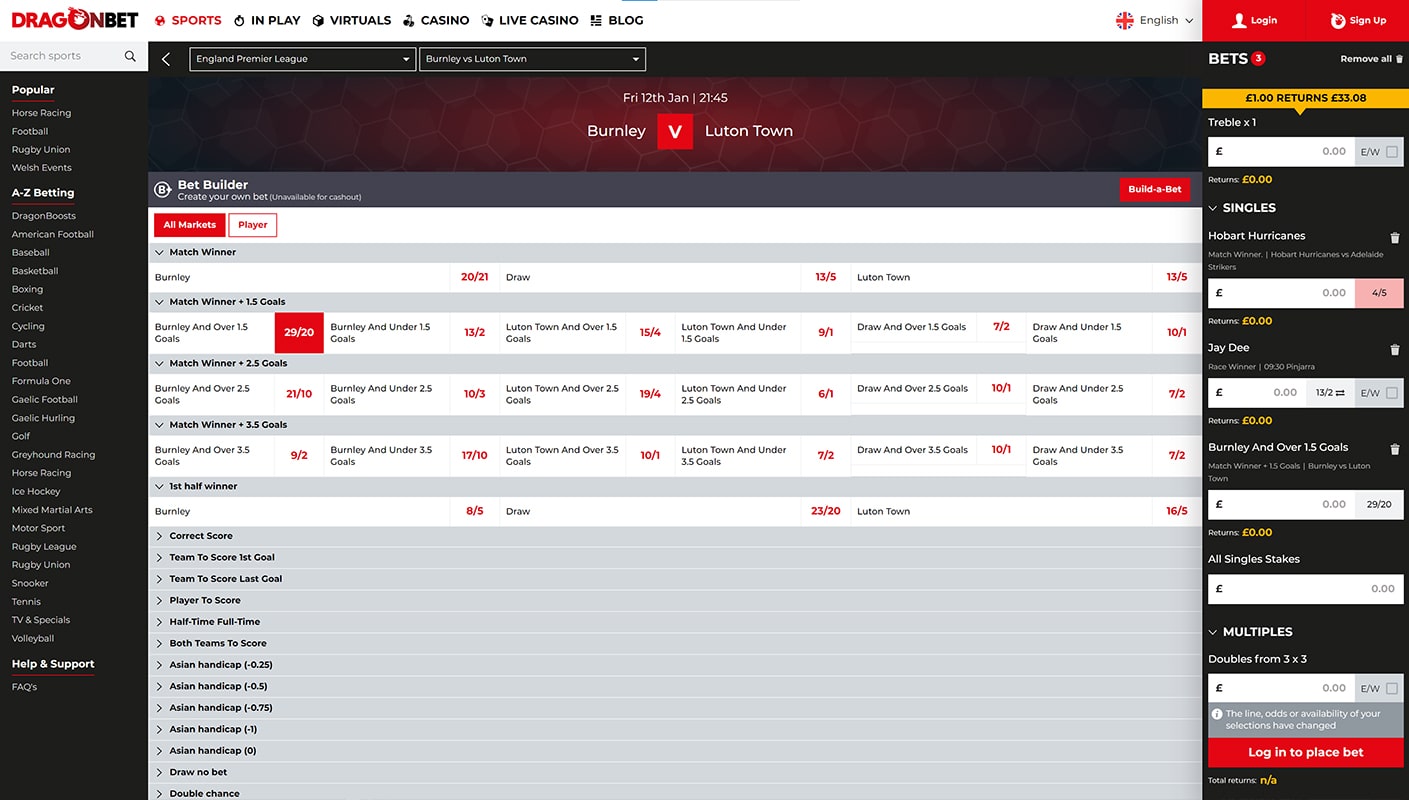Image resolution: width=1409 pixels, height=800 pixels.
Task: Open the BLOG tab
Action: tap(617, 20)
